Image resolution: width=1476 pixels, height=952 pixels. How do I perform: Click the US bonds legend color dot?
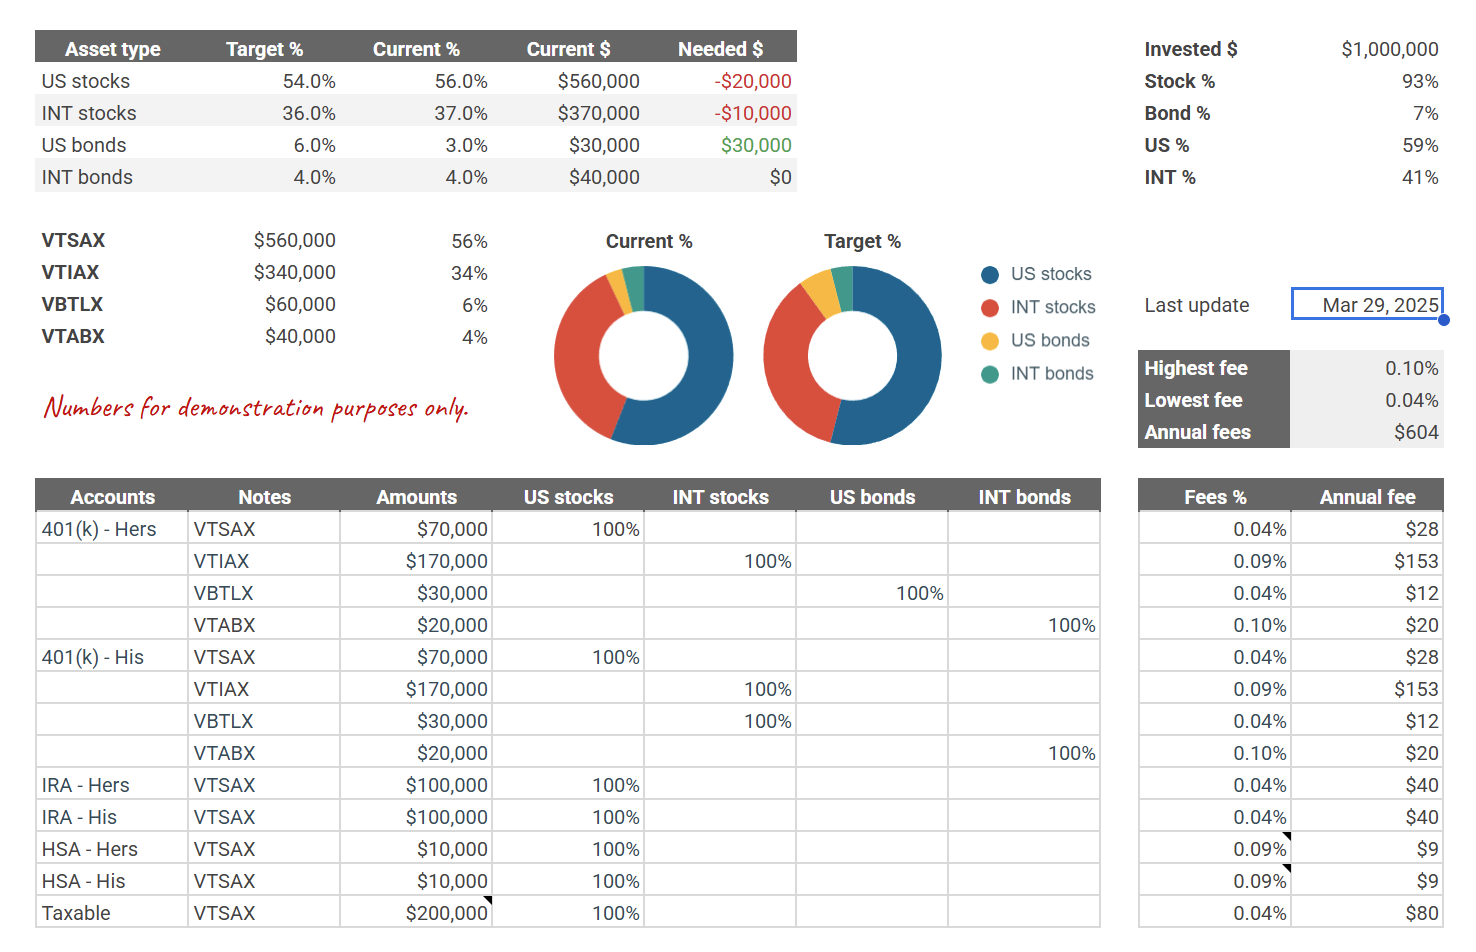click(990, 340)
